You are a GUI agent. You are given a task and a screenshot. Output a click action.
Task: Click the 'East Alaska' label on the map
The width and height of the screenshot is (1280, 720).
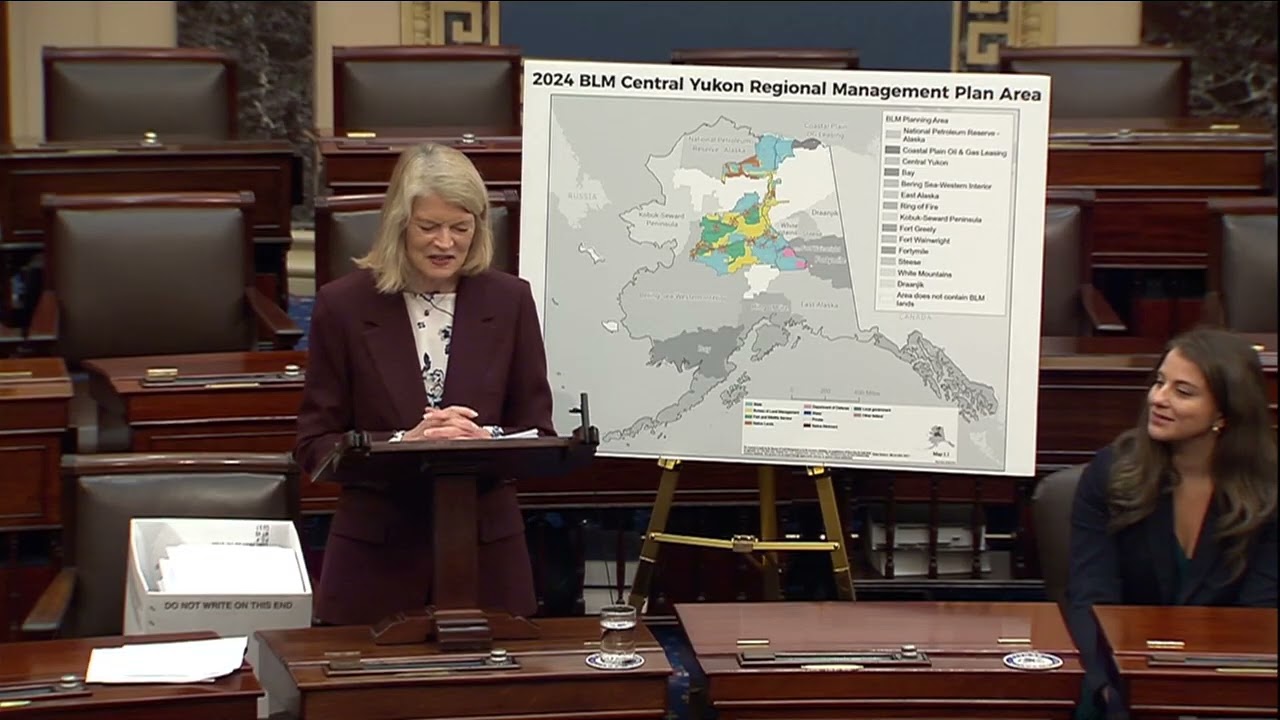tap(820, 303)
